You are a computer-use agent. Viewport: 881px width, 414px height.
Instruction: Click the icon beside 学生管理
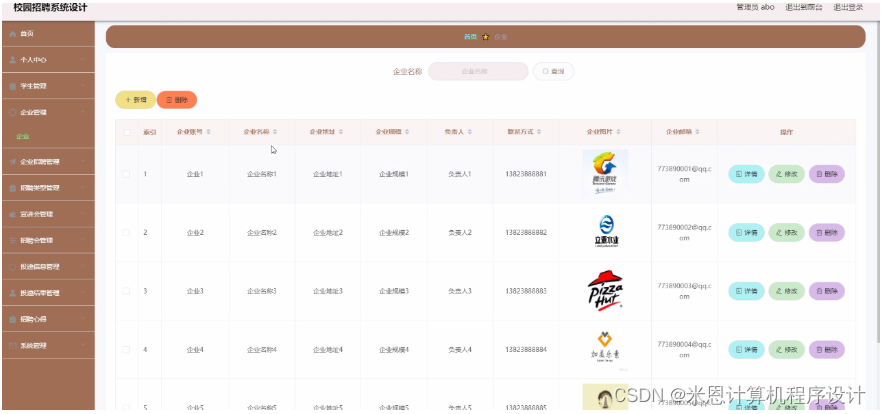(12, 86)
